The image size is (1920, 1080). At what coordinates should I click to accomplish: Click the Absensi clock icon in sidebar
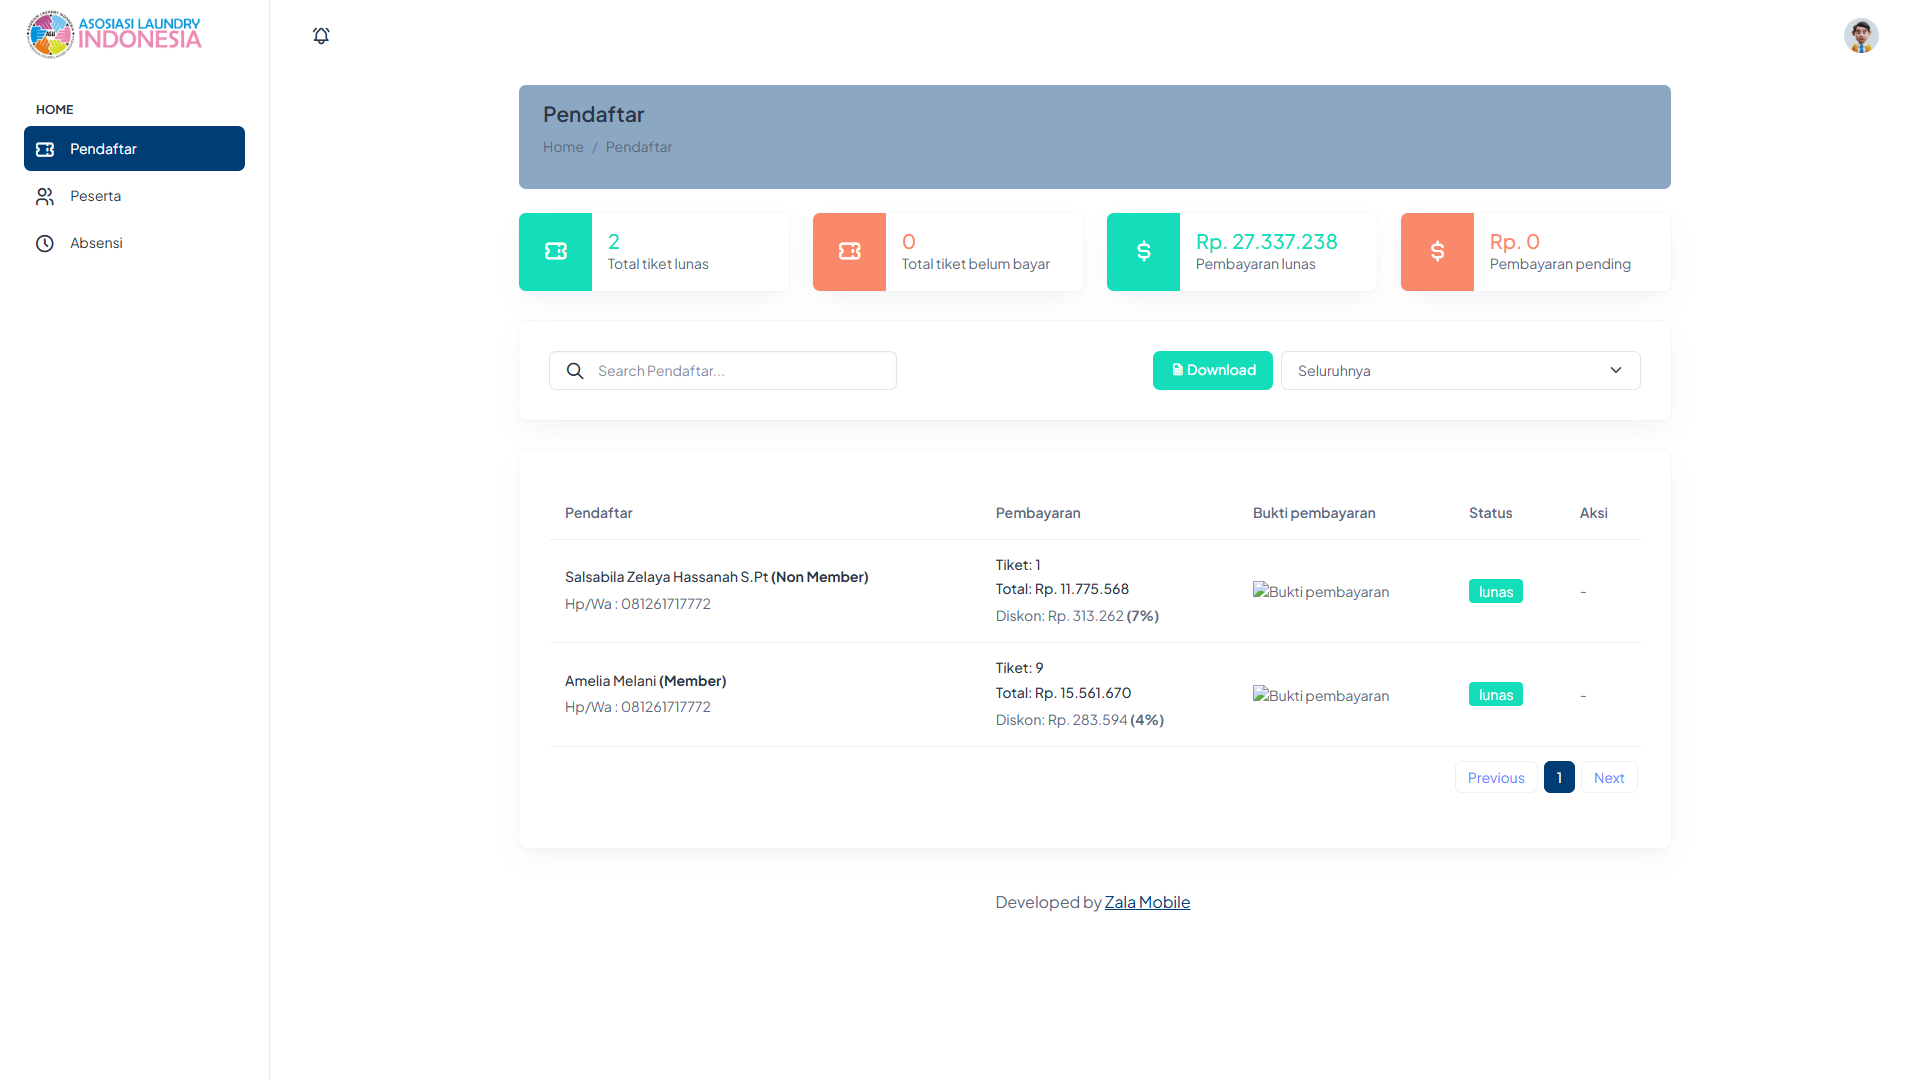coord(45,243)
